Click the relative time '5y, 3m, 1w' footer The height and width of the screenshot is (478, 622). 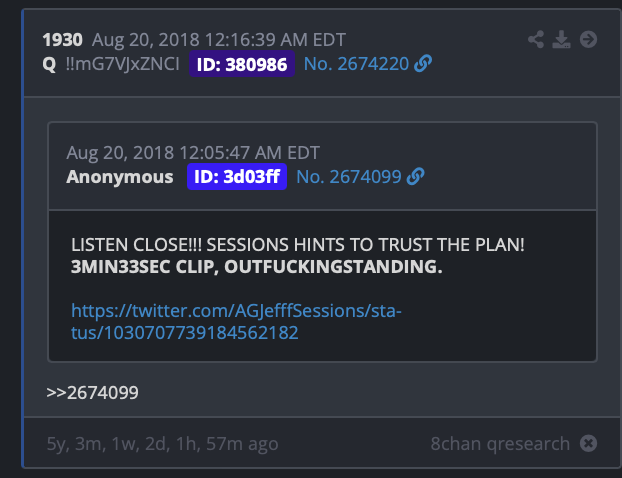pos(162,443)
